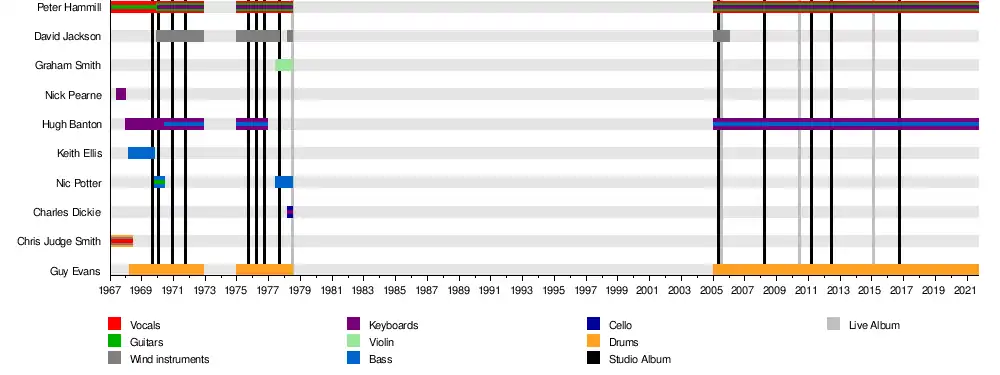Screen dimensions: 1000x375
Task: Click the red Vocals legend swatch
Action: 114,324
